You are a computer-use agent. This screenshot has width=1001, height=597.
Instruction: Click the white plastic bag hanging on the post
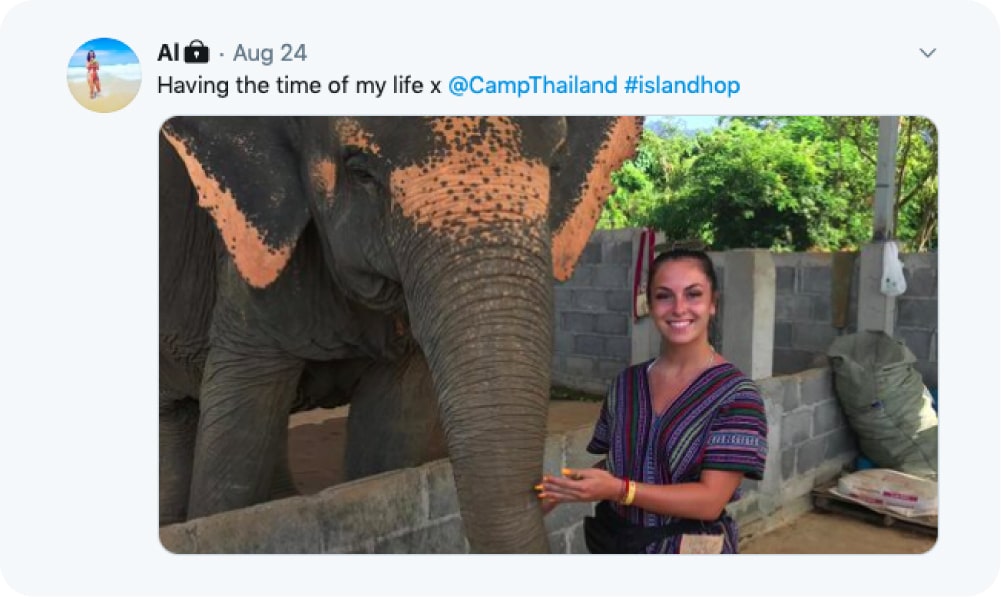tap(893, 270)
